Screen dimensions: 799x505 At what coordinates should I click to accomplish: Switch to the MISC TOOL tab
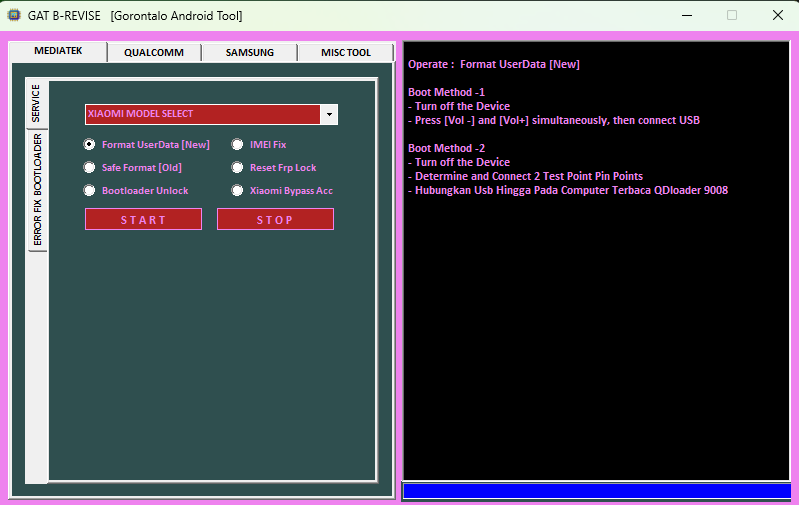[x=346, y=52]
